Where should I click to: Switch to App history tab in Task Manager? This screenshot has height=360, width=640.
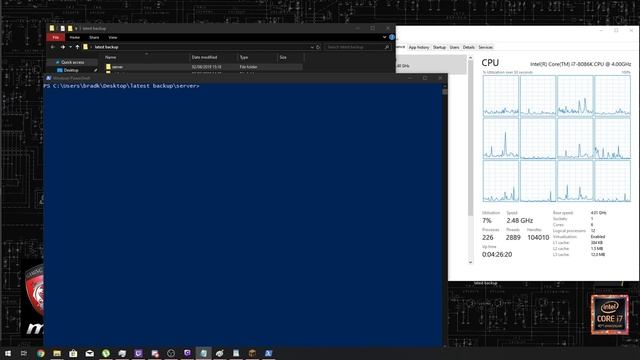click(x=419, y=47)
